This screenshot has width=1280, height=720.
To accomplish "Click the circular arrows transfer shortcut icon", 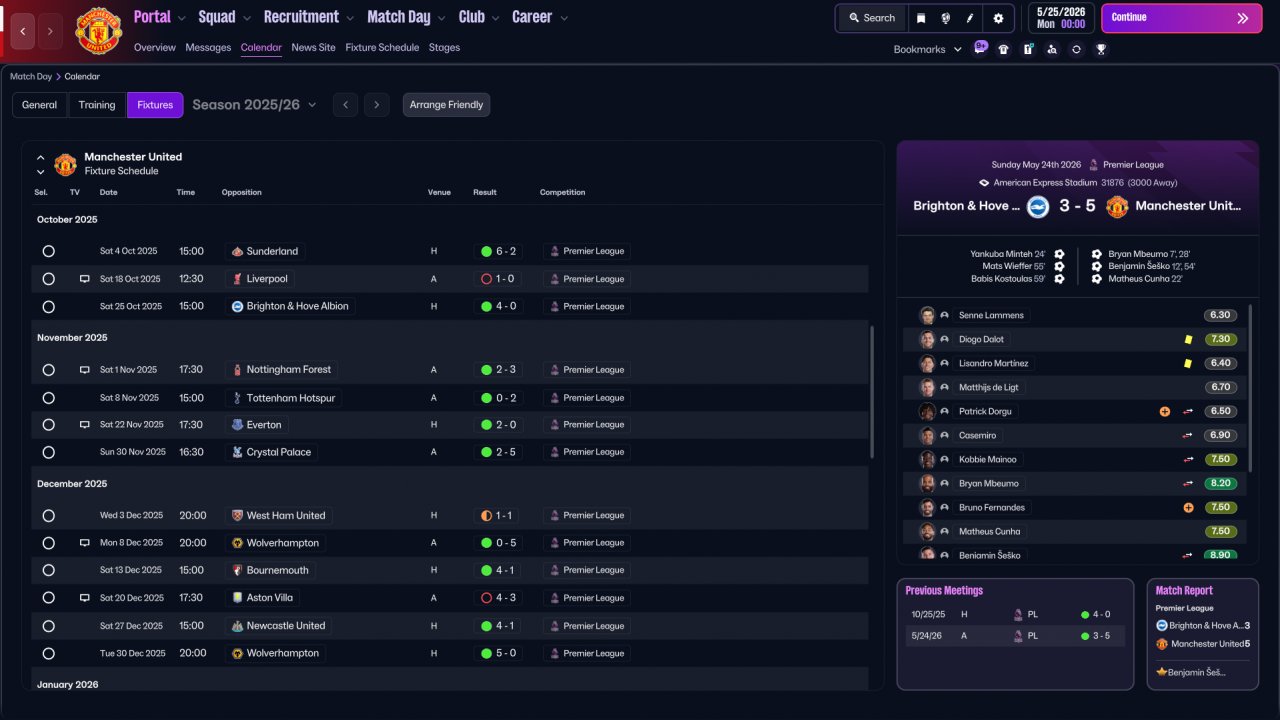I will 1076,49.
